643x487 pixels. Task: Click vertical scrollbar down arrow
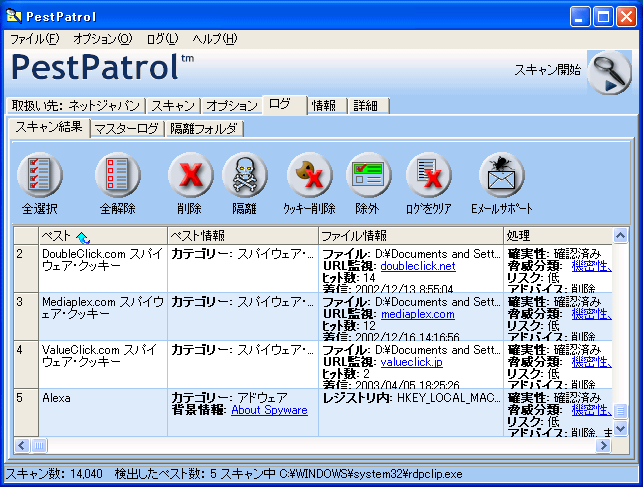point(620,429)
